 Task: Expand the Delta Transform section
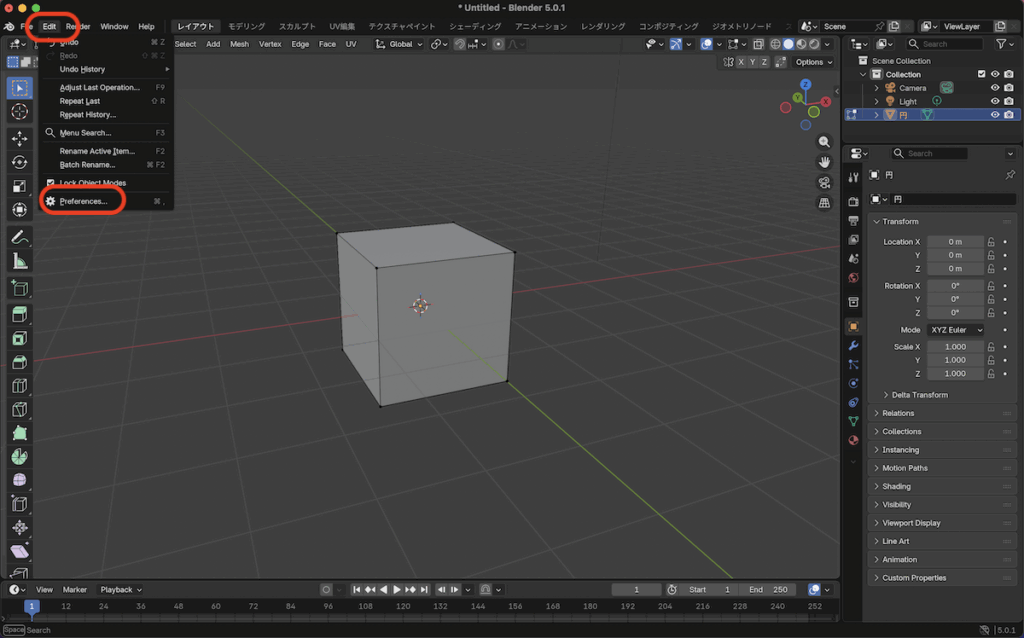[x=918, y=395]
